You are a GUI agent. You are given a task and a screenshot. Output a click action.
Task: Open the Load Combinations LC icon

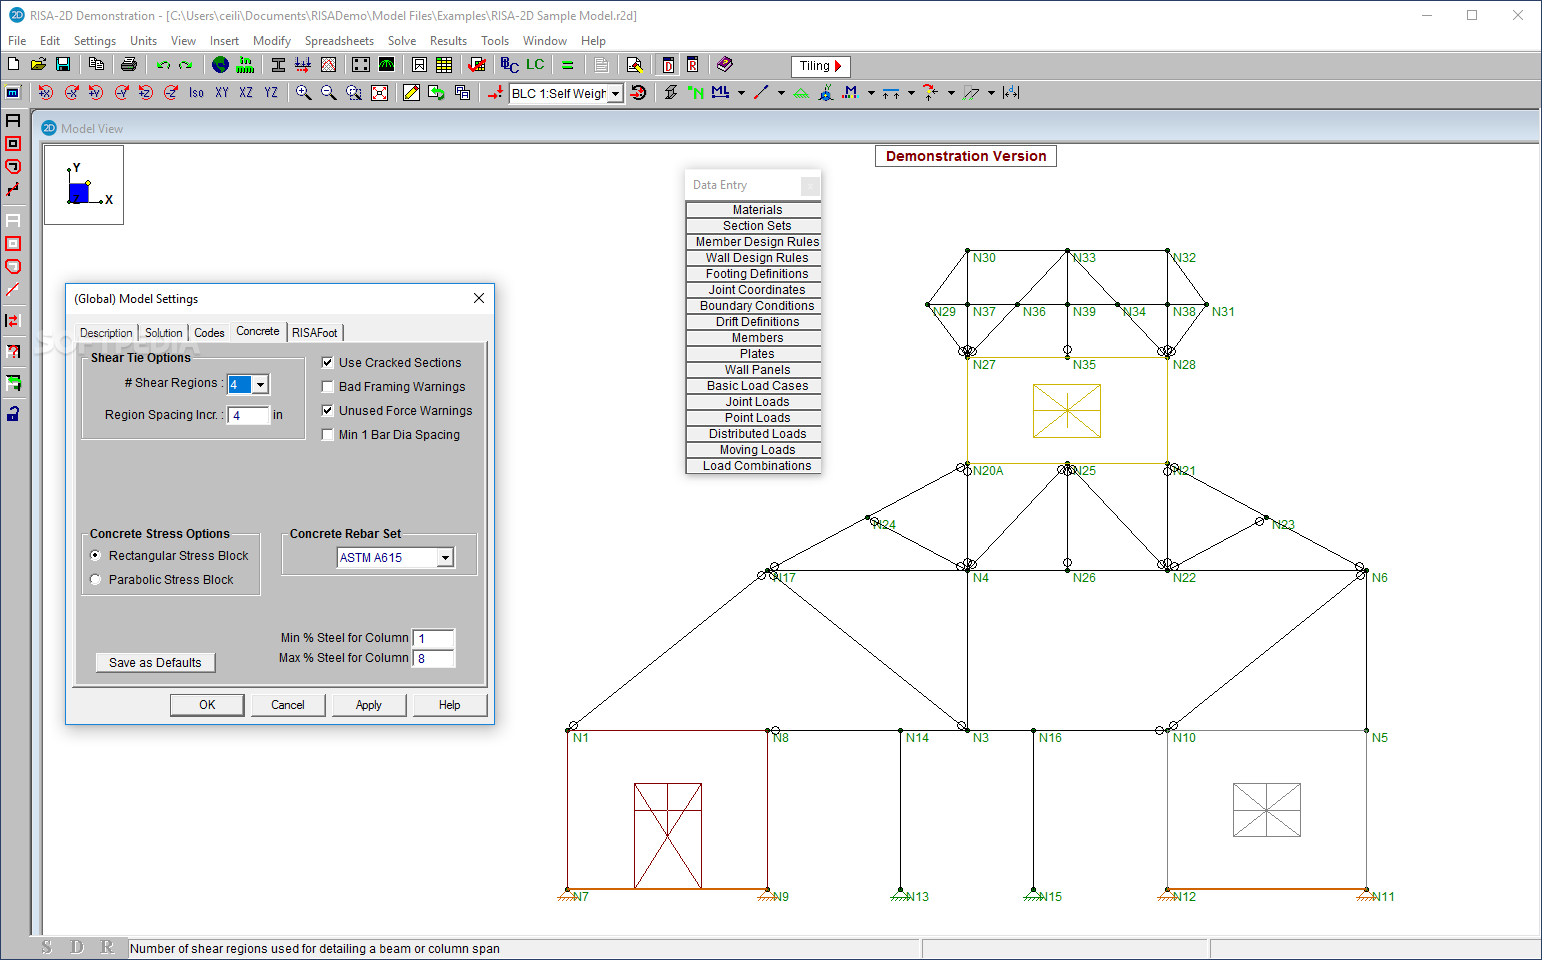[x=535, y=65]
